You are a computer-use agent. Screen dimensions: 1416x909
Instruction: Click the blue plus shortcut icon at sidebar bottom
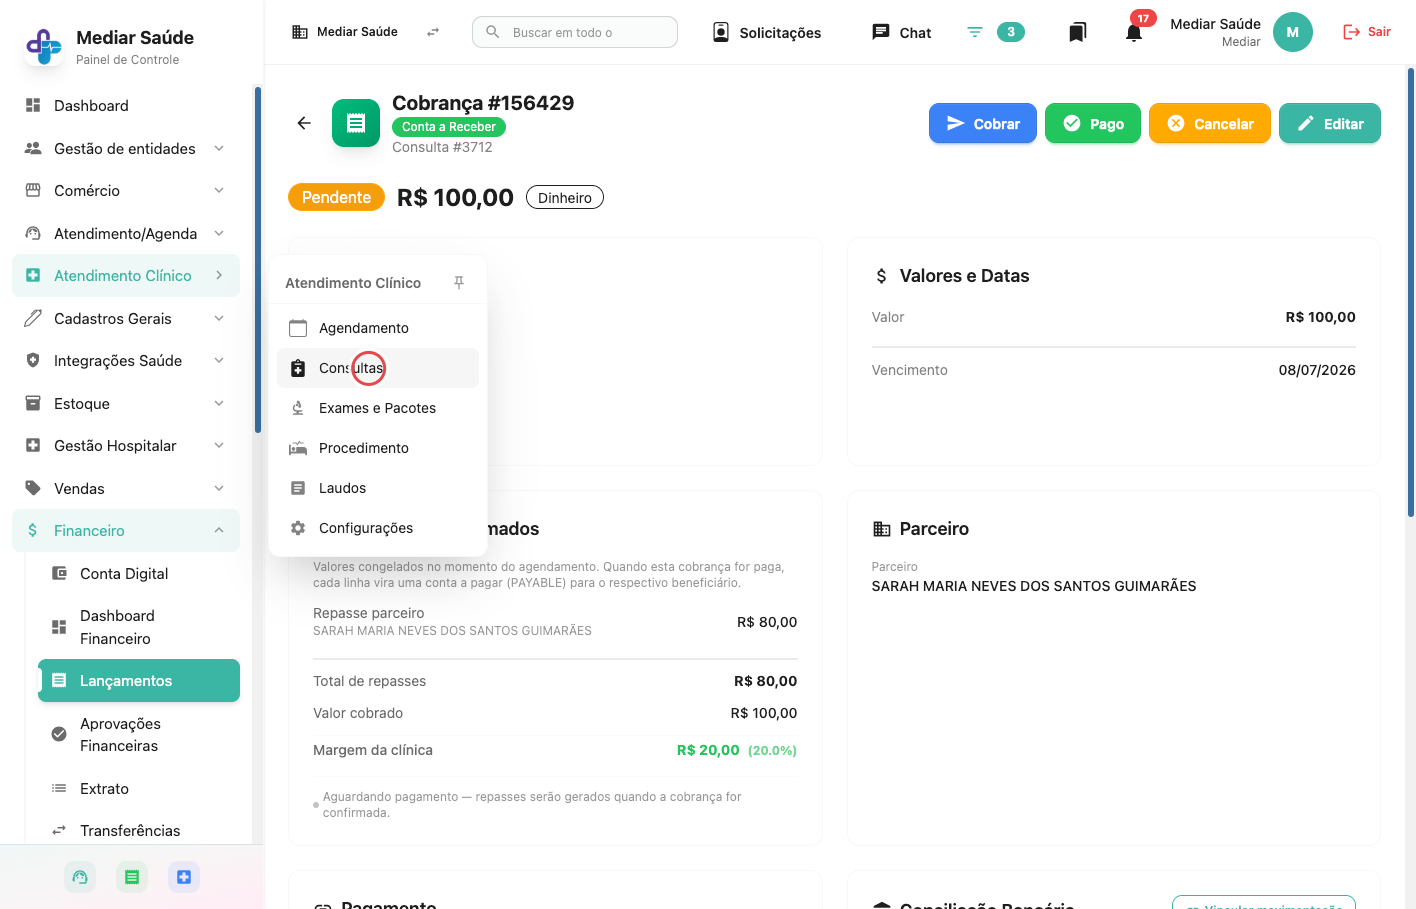(184, 877)
